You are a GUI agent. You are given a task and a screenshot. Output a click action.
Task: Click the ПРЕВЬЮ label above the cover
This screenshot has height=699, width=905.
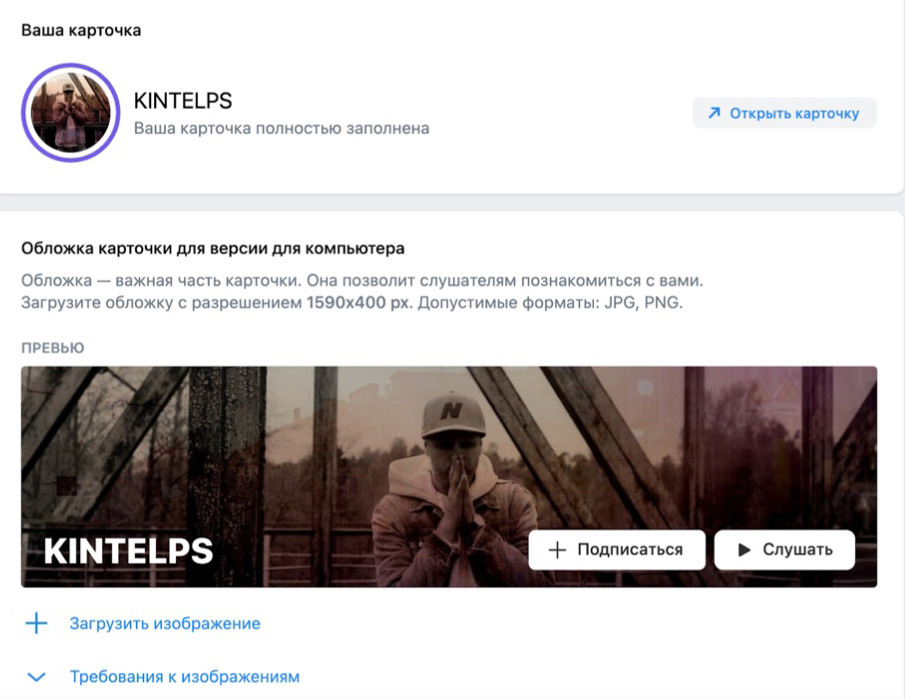[53, 348]
